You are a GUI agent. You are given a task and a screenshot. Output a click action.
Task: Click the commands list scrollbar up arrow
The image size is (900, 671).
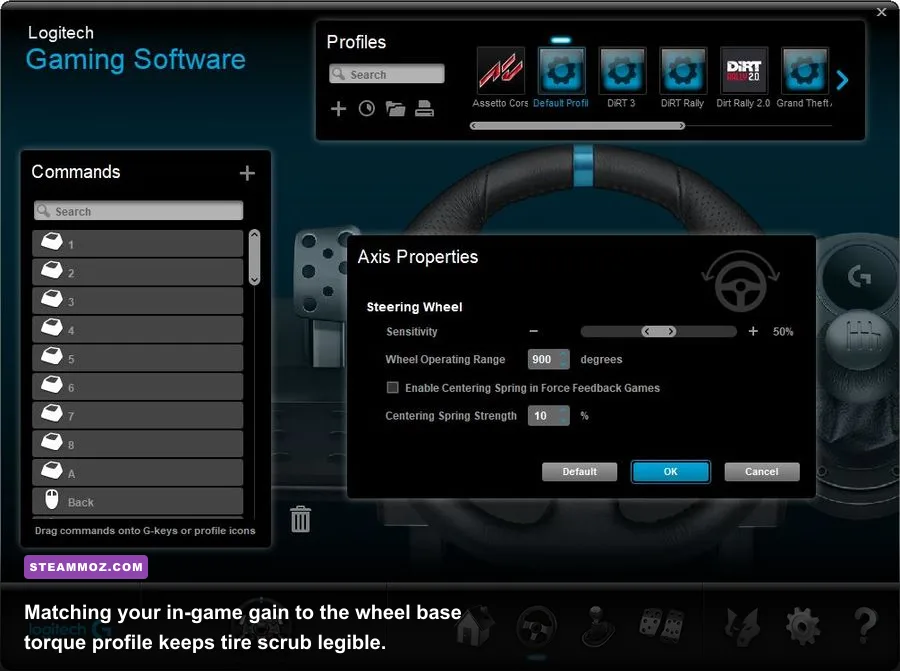click(254, 235)
